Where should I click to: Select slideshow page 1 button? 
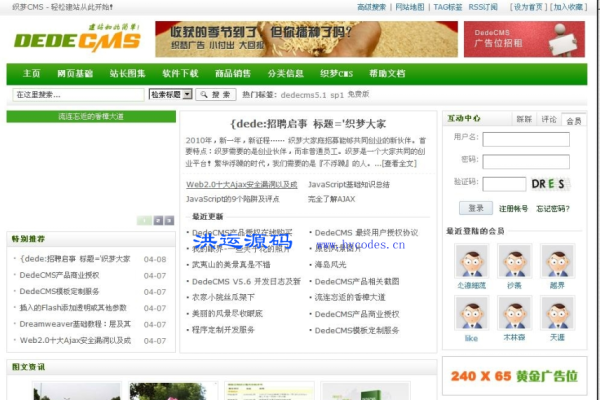[x=144, y=220]
